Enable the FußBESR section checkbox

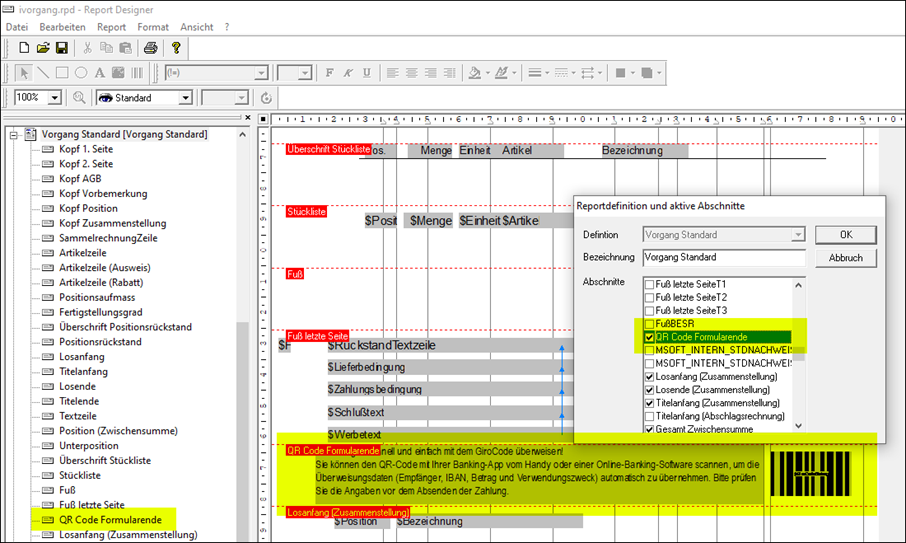[649, 324]
